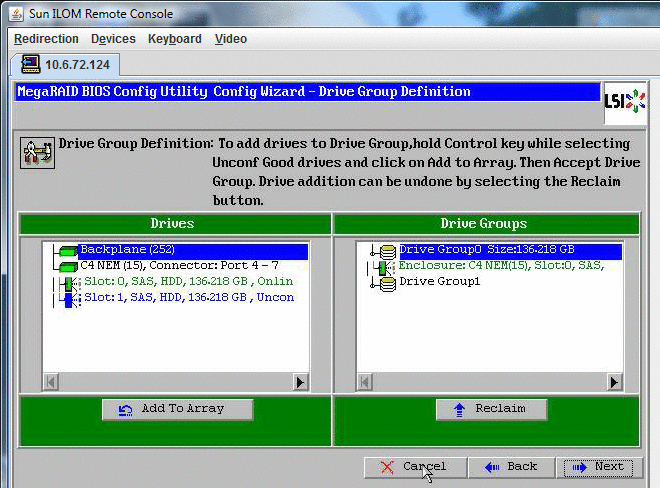Click the Slot 0 green drive icon
The width and height of the screenshot is (660, 488).
pyautogui.click(x=69, y=284)
